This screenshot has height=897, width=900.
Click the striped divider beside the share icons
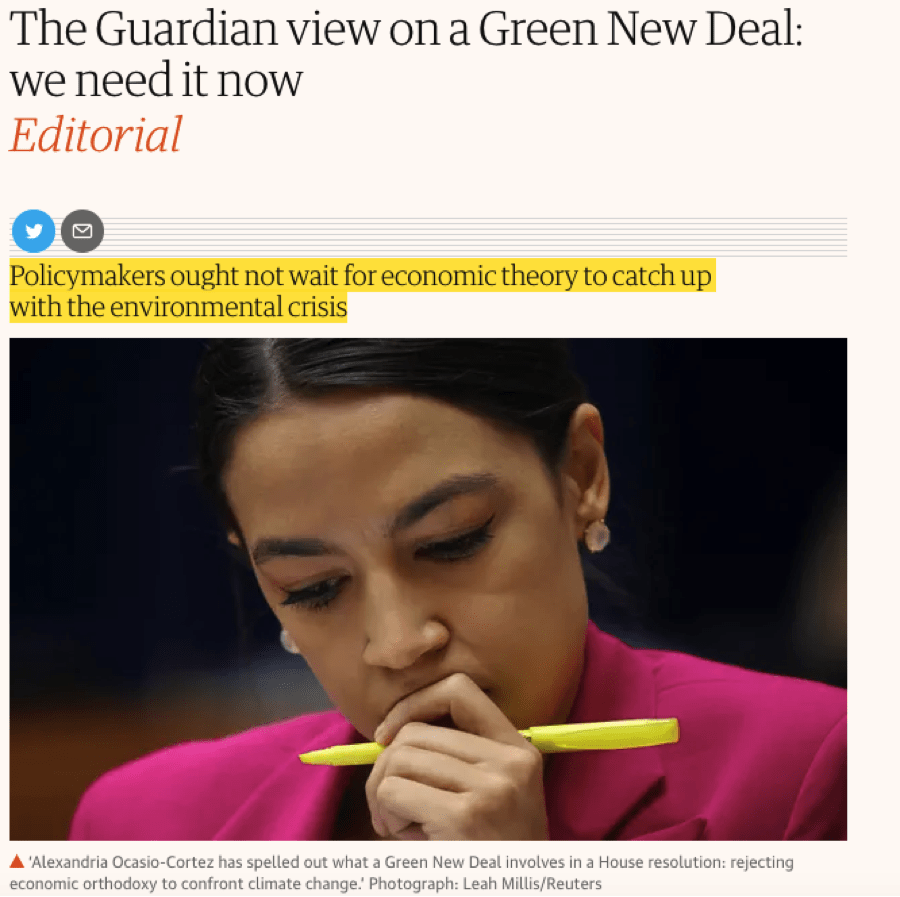pyautogui.click(x=475, y=236)
